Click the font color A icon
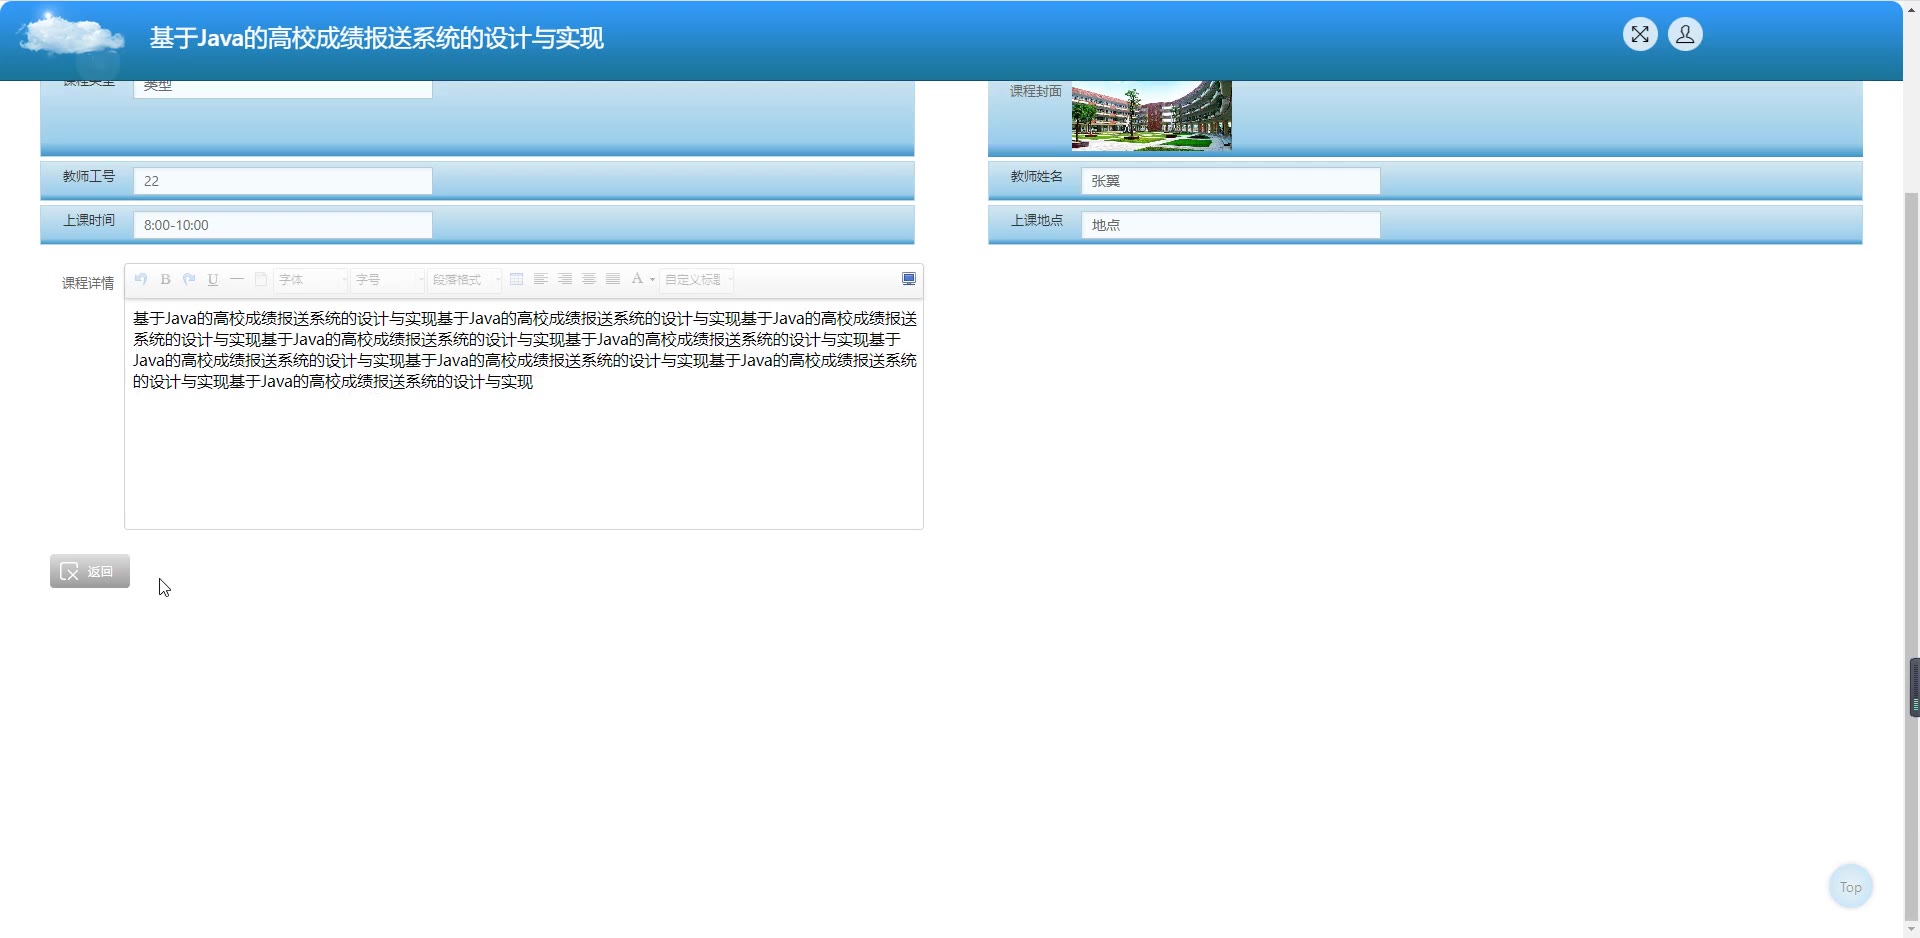Viewport: 1920px width, 938px height. [637, 279]
